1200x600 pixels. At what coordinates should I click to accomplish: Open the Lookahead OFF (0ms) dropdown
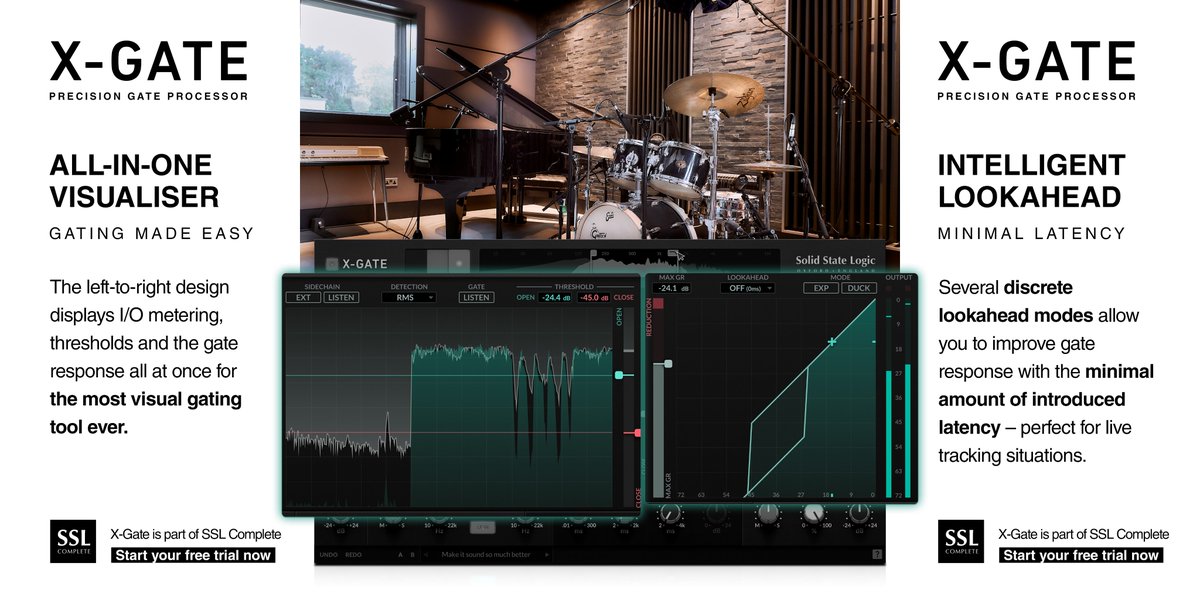pos(748,288)
